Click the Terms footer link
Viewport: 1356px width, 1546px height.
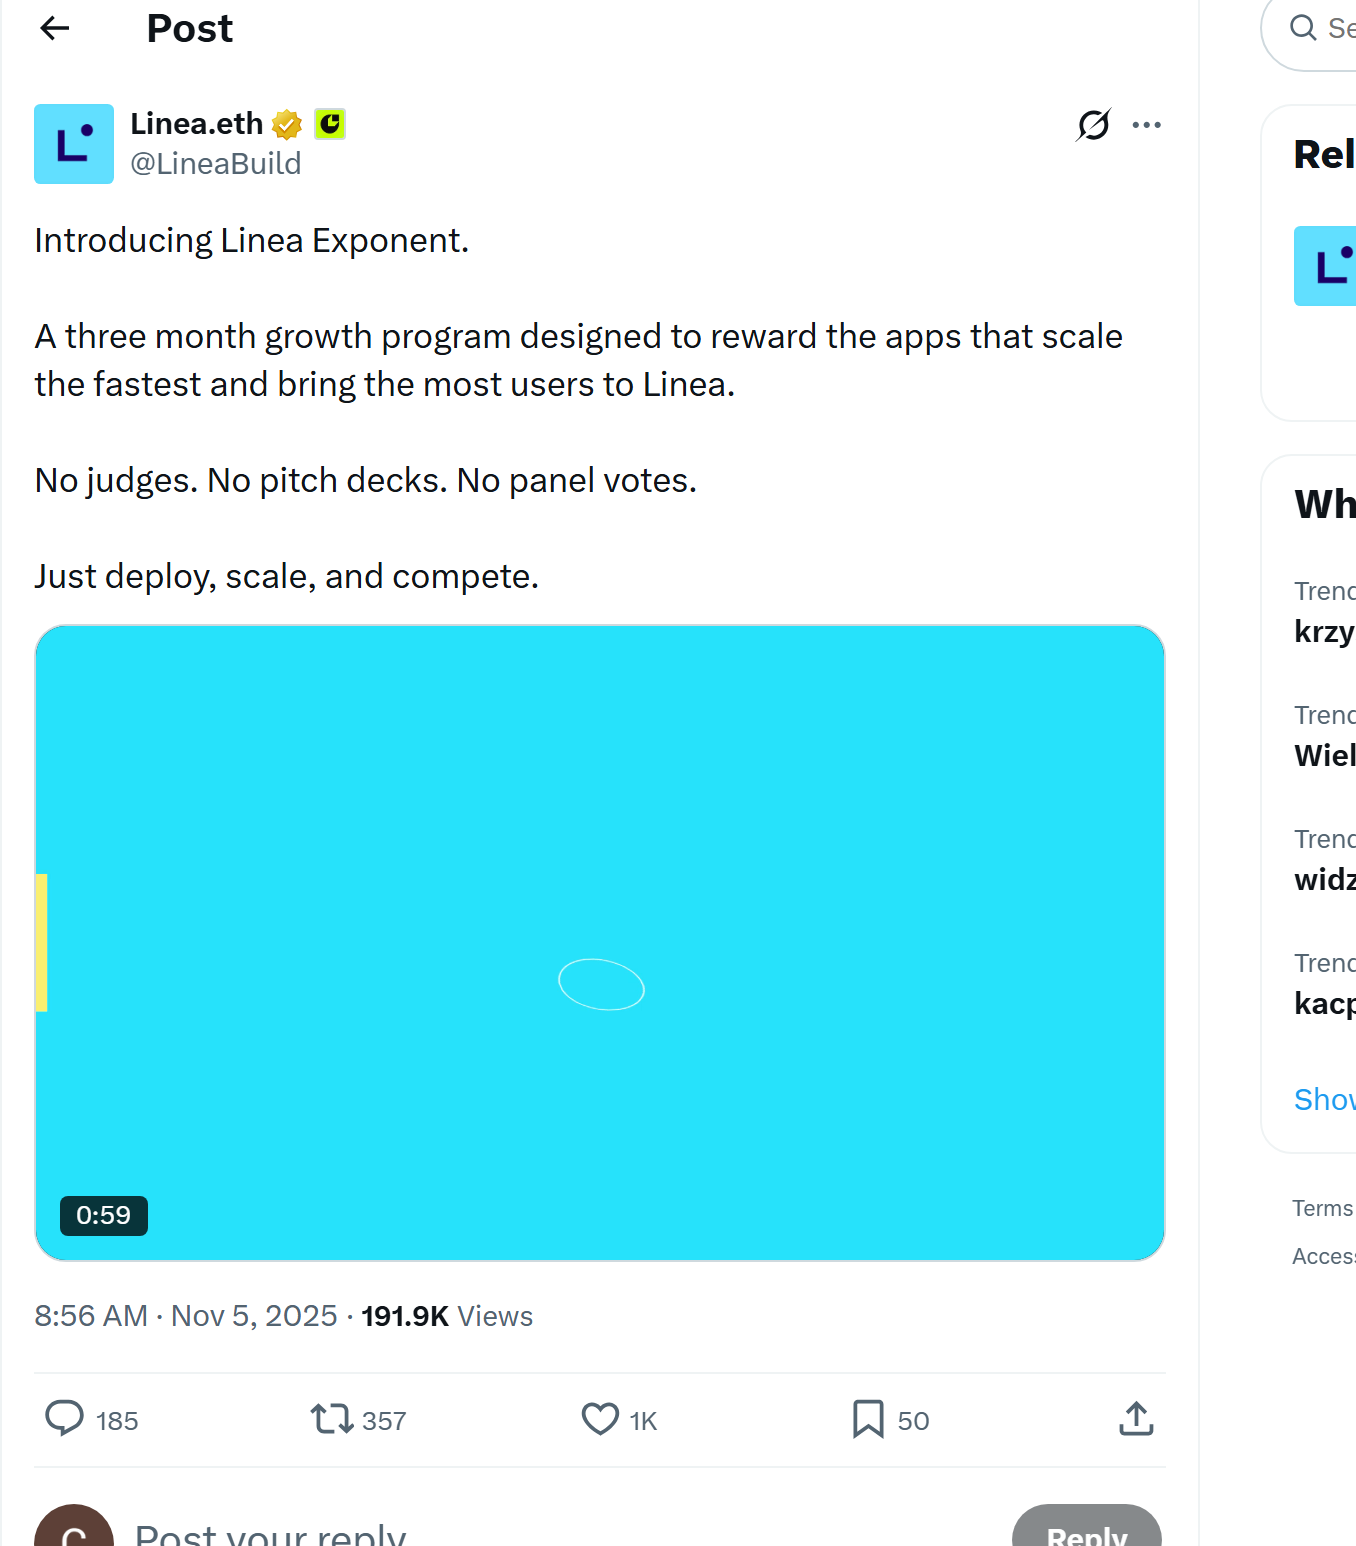click(1322, 1208)
